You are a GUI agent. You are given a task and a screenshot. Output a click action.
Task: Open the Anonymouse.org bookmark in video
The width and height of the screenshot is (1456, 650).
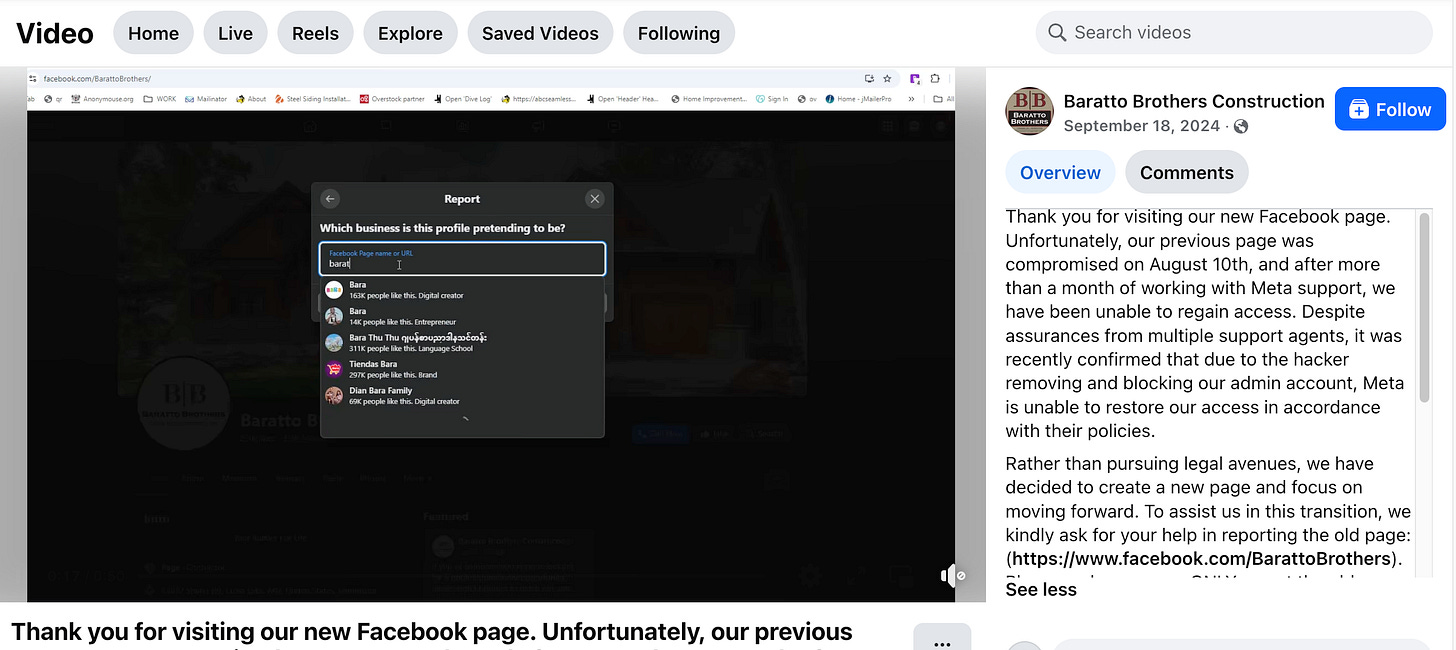point(102,99)
